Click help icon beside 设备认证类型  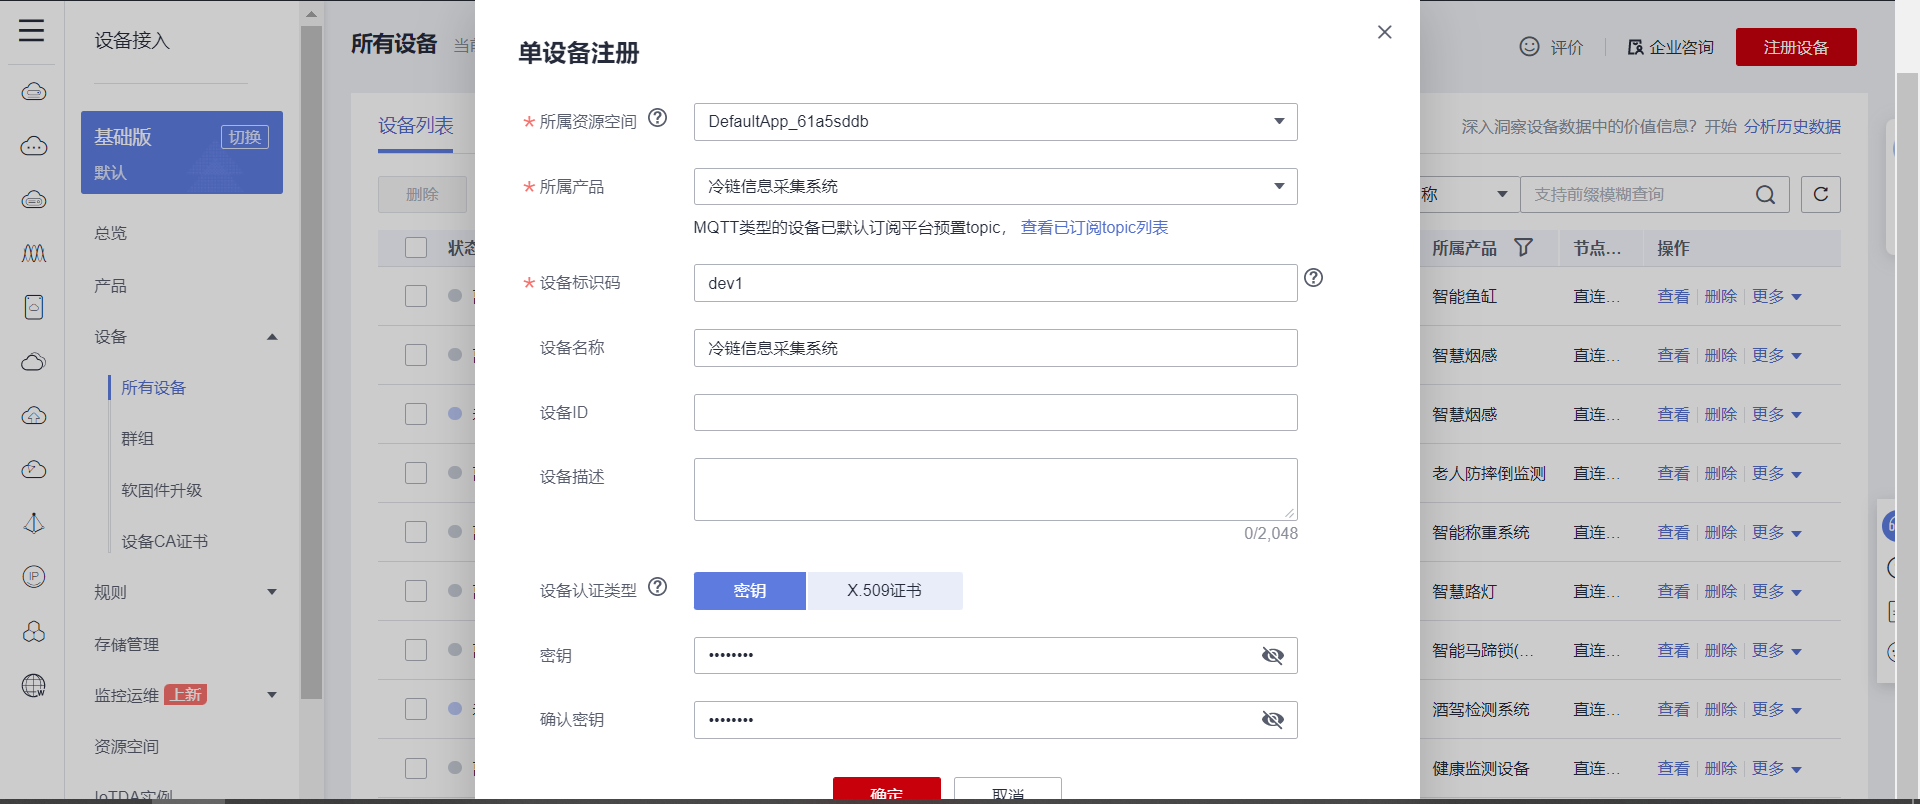pos(657,587)
